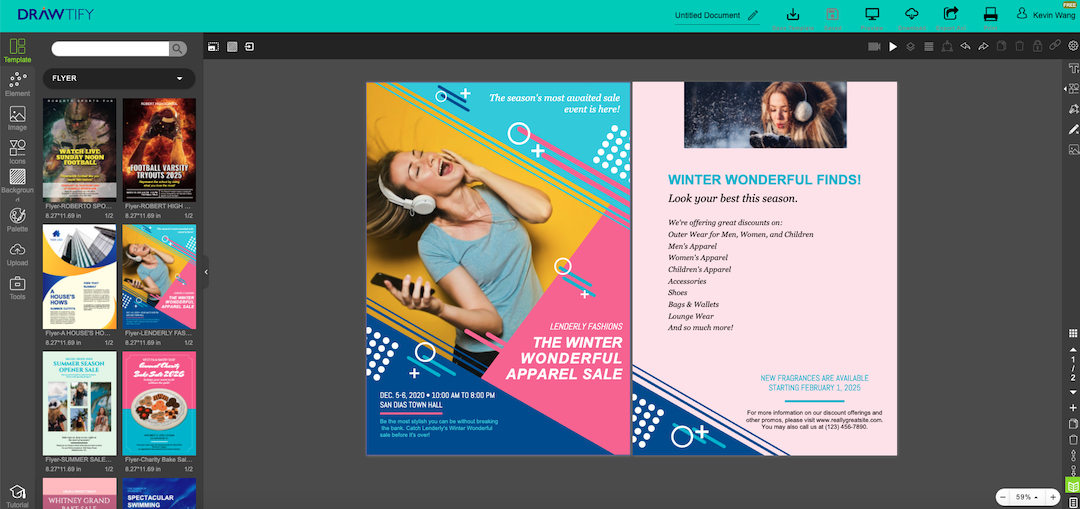This screenshot has width=1080, height=509.
Task: Open the Icons panel
Action: pos(17,152)
